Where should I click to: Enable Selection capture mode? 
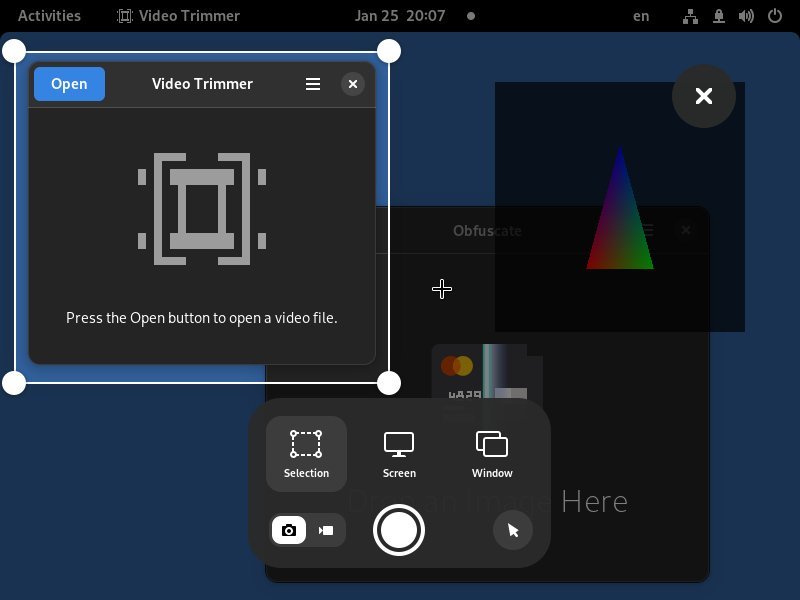coord(306,453)
